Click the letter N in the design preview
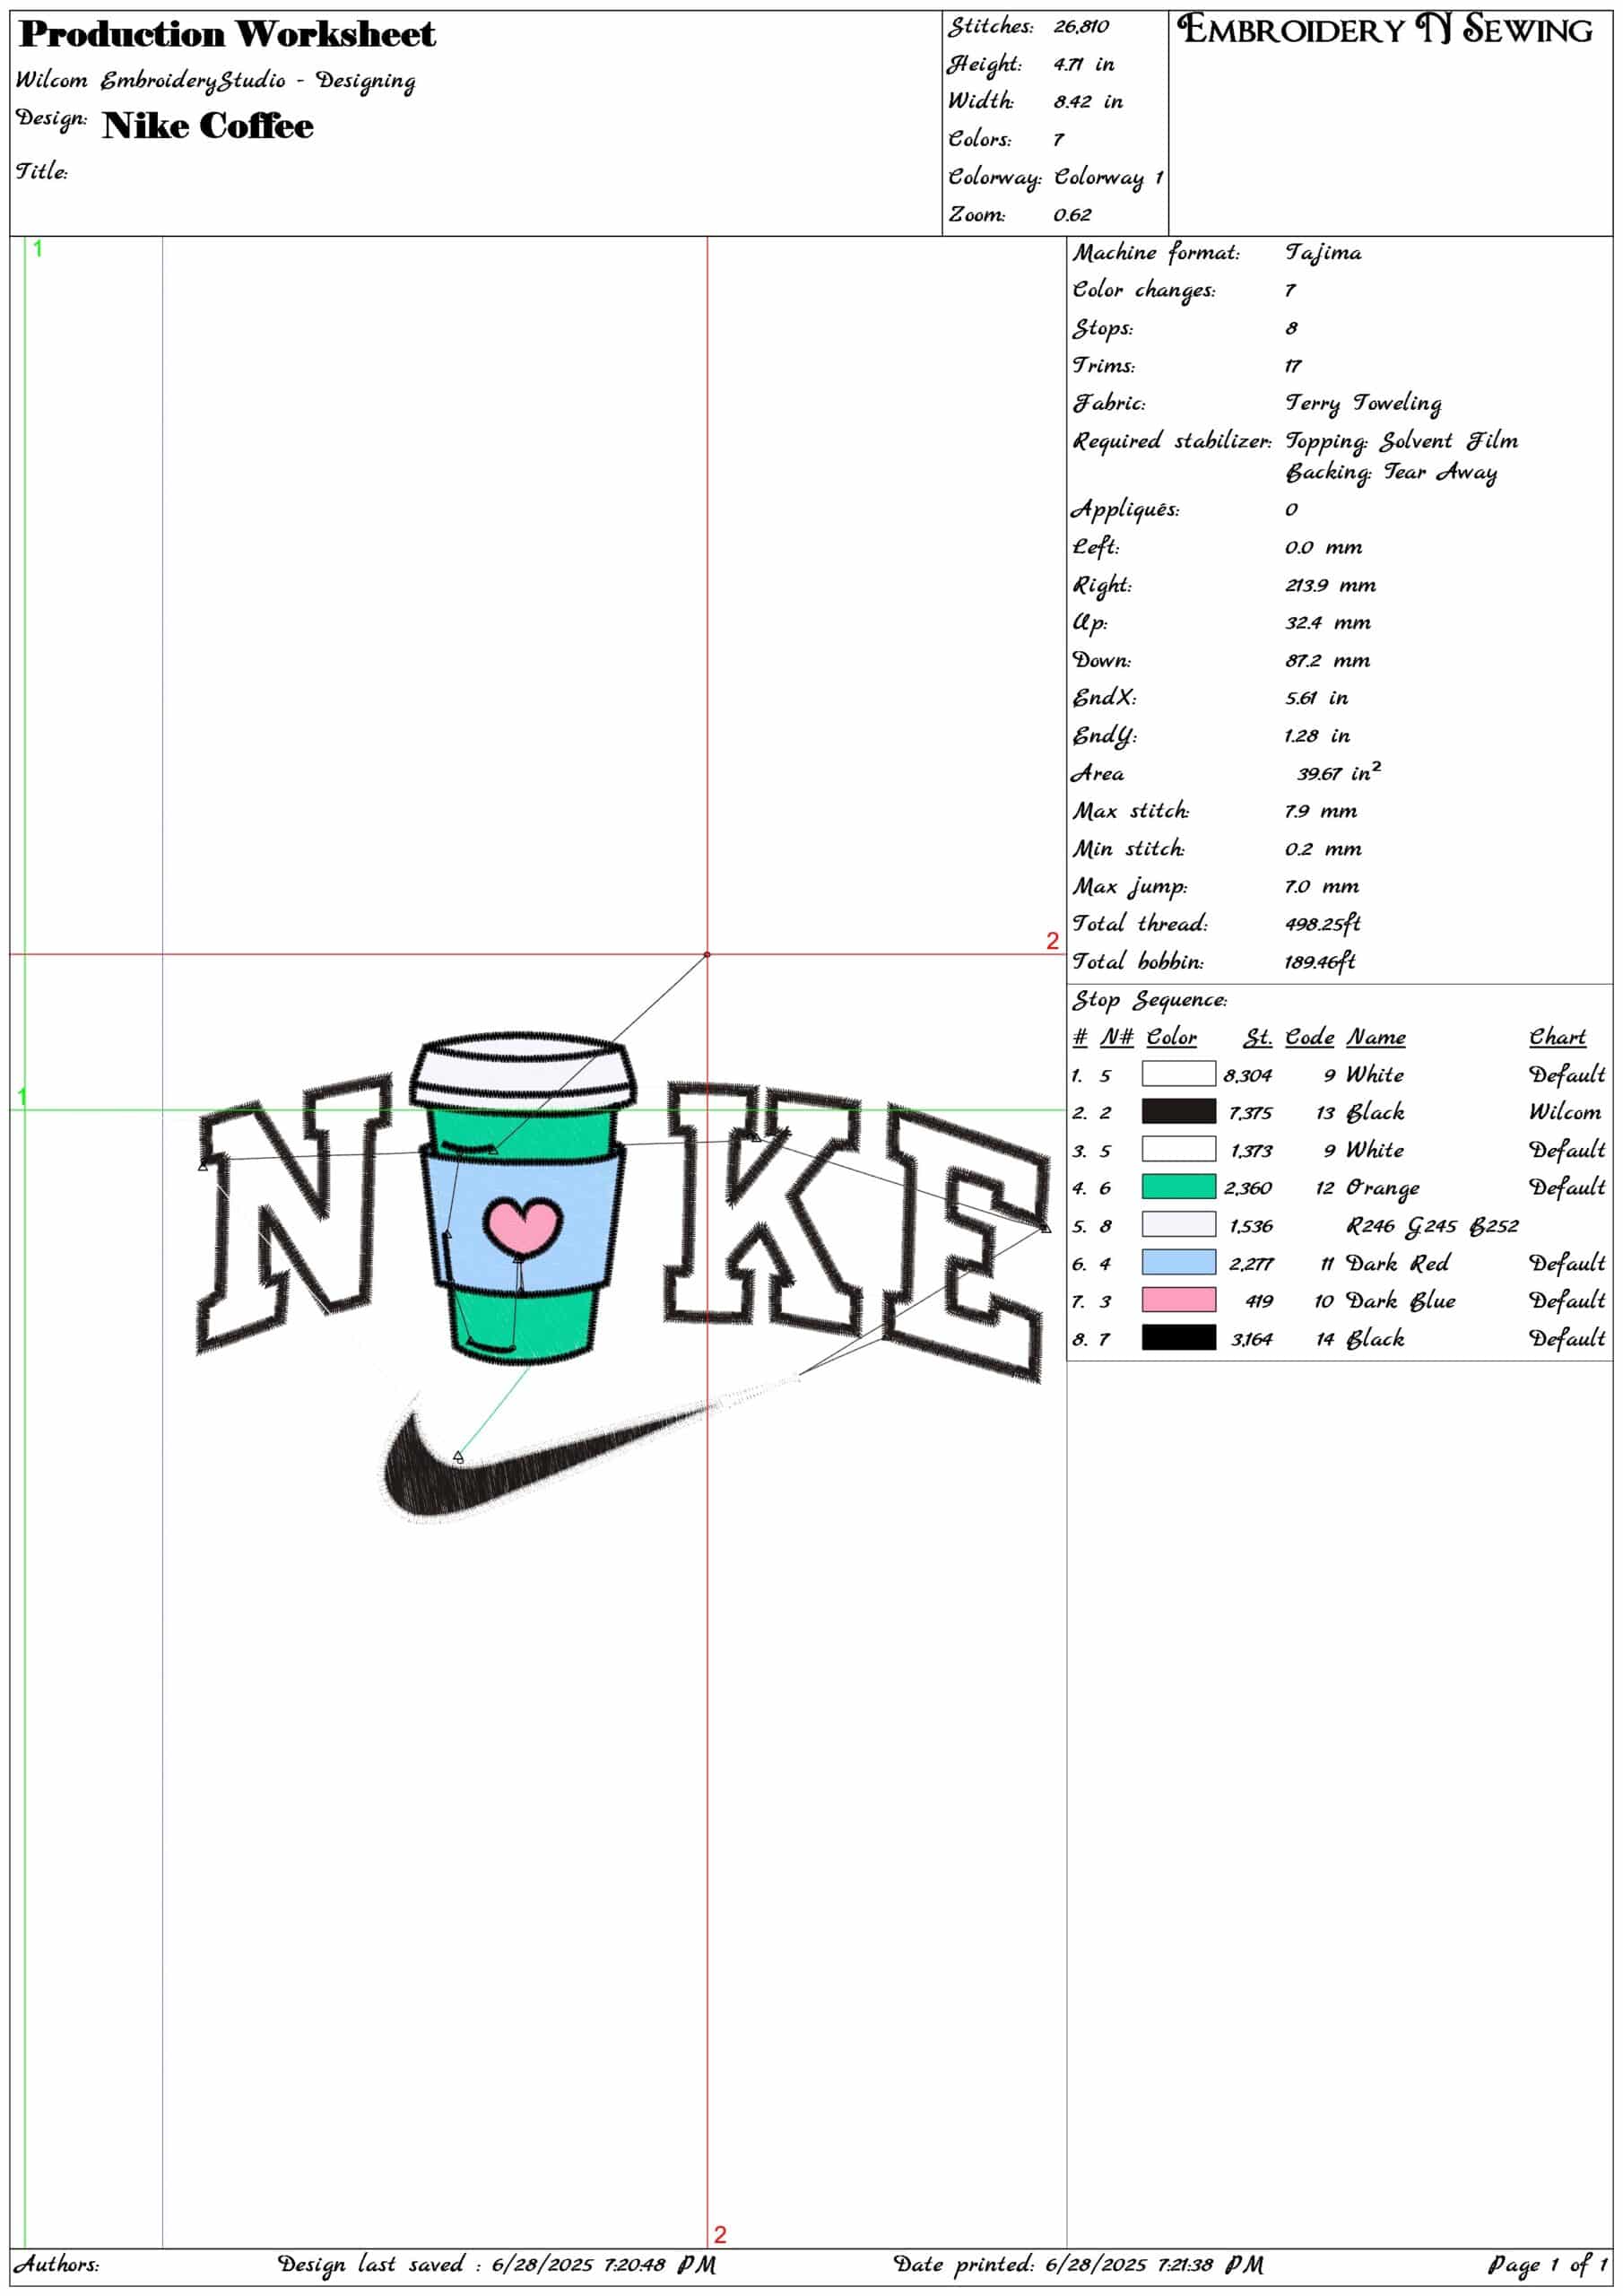 295,1216
